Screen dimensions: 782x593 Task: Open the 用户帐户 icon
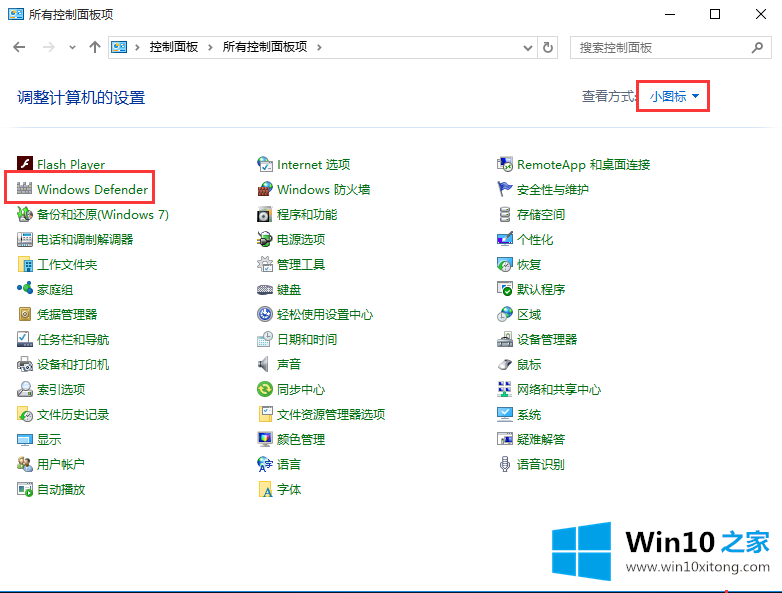click(24, 464)
